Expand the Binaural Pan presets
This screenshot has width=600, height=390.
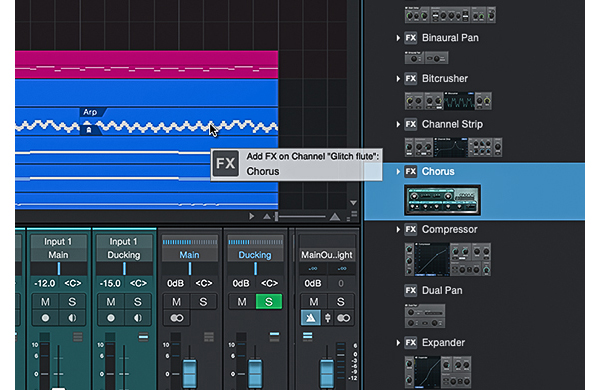pos(398,38)
